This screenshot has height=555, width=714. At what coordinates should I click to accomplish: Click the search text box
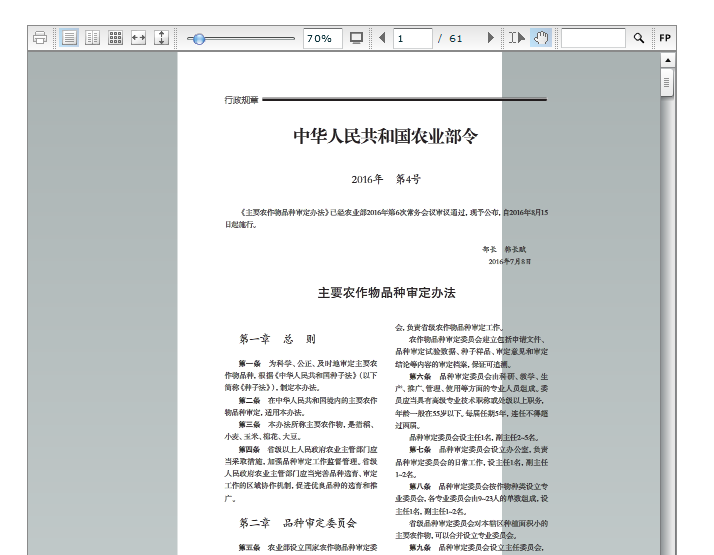point(593,38)
